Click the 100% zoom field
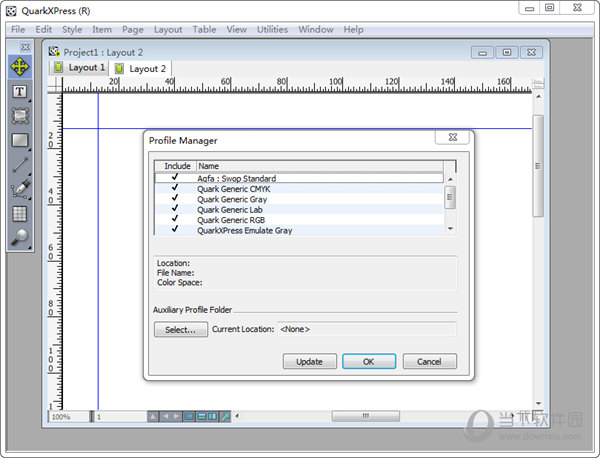The image size is (600, 458). [x=68, y=417]
